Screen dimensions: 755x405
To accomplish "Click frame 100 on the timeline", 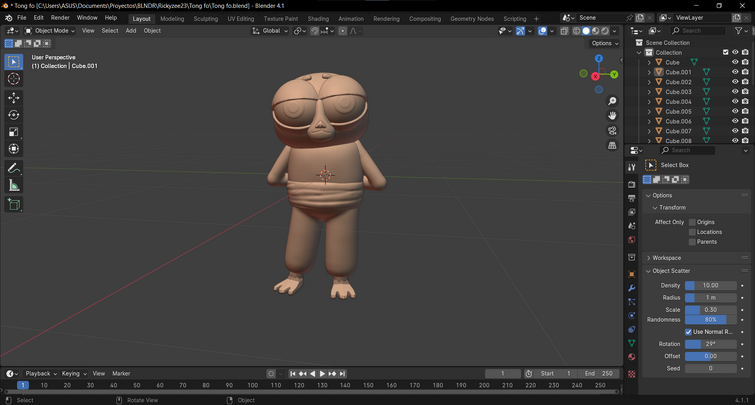I will [x=252, y=385].
